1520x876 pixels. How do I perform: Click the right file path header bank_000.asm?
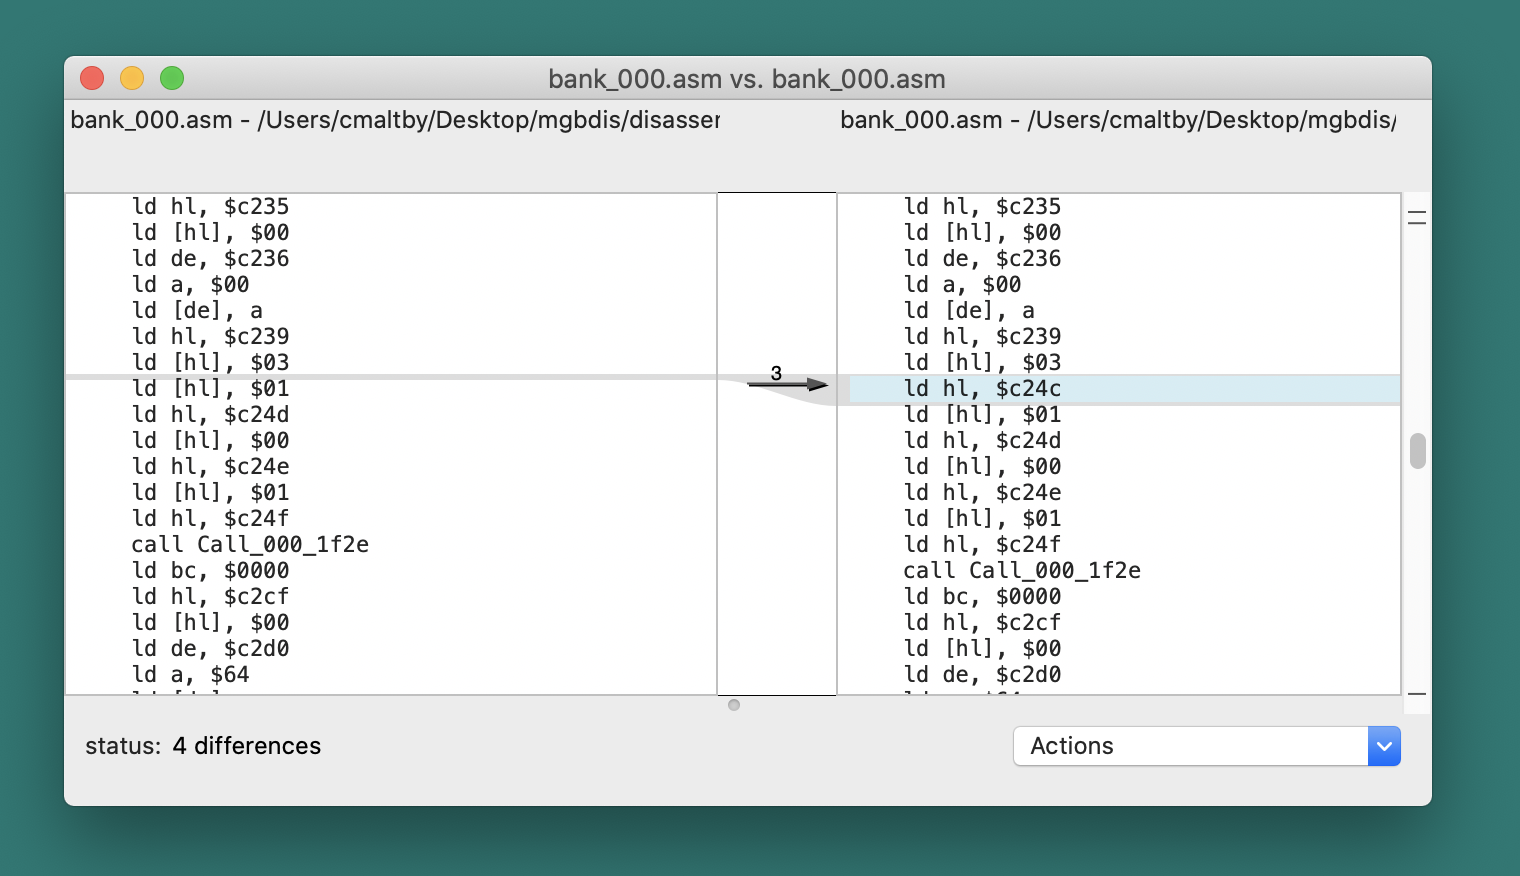coord(1118,120)
